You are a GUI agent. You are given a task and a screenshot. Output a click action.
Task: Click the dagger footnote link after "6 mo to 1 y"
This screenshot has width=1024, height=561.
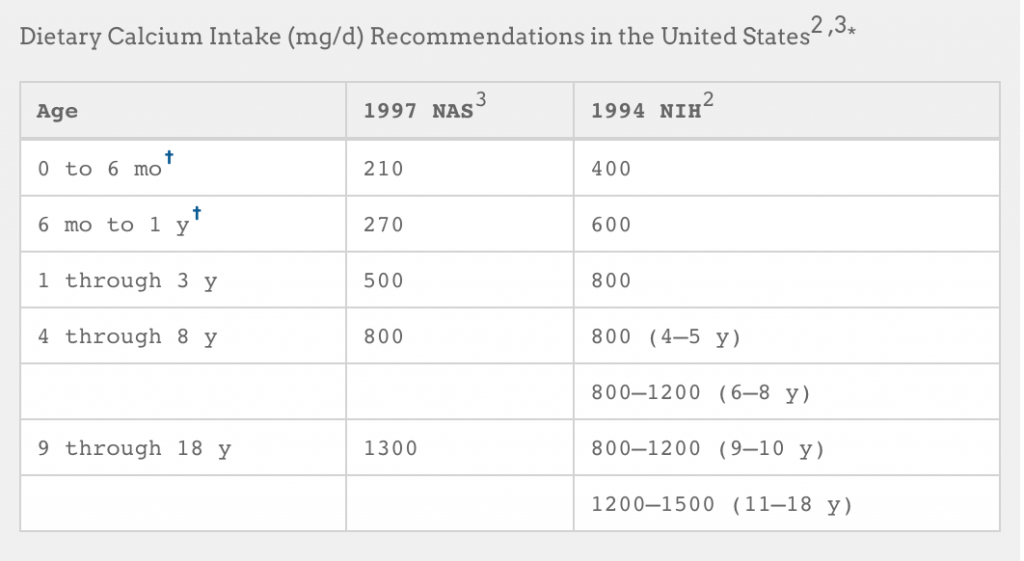click(197, 213)
